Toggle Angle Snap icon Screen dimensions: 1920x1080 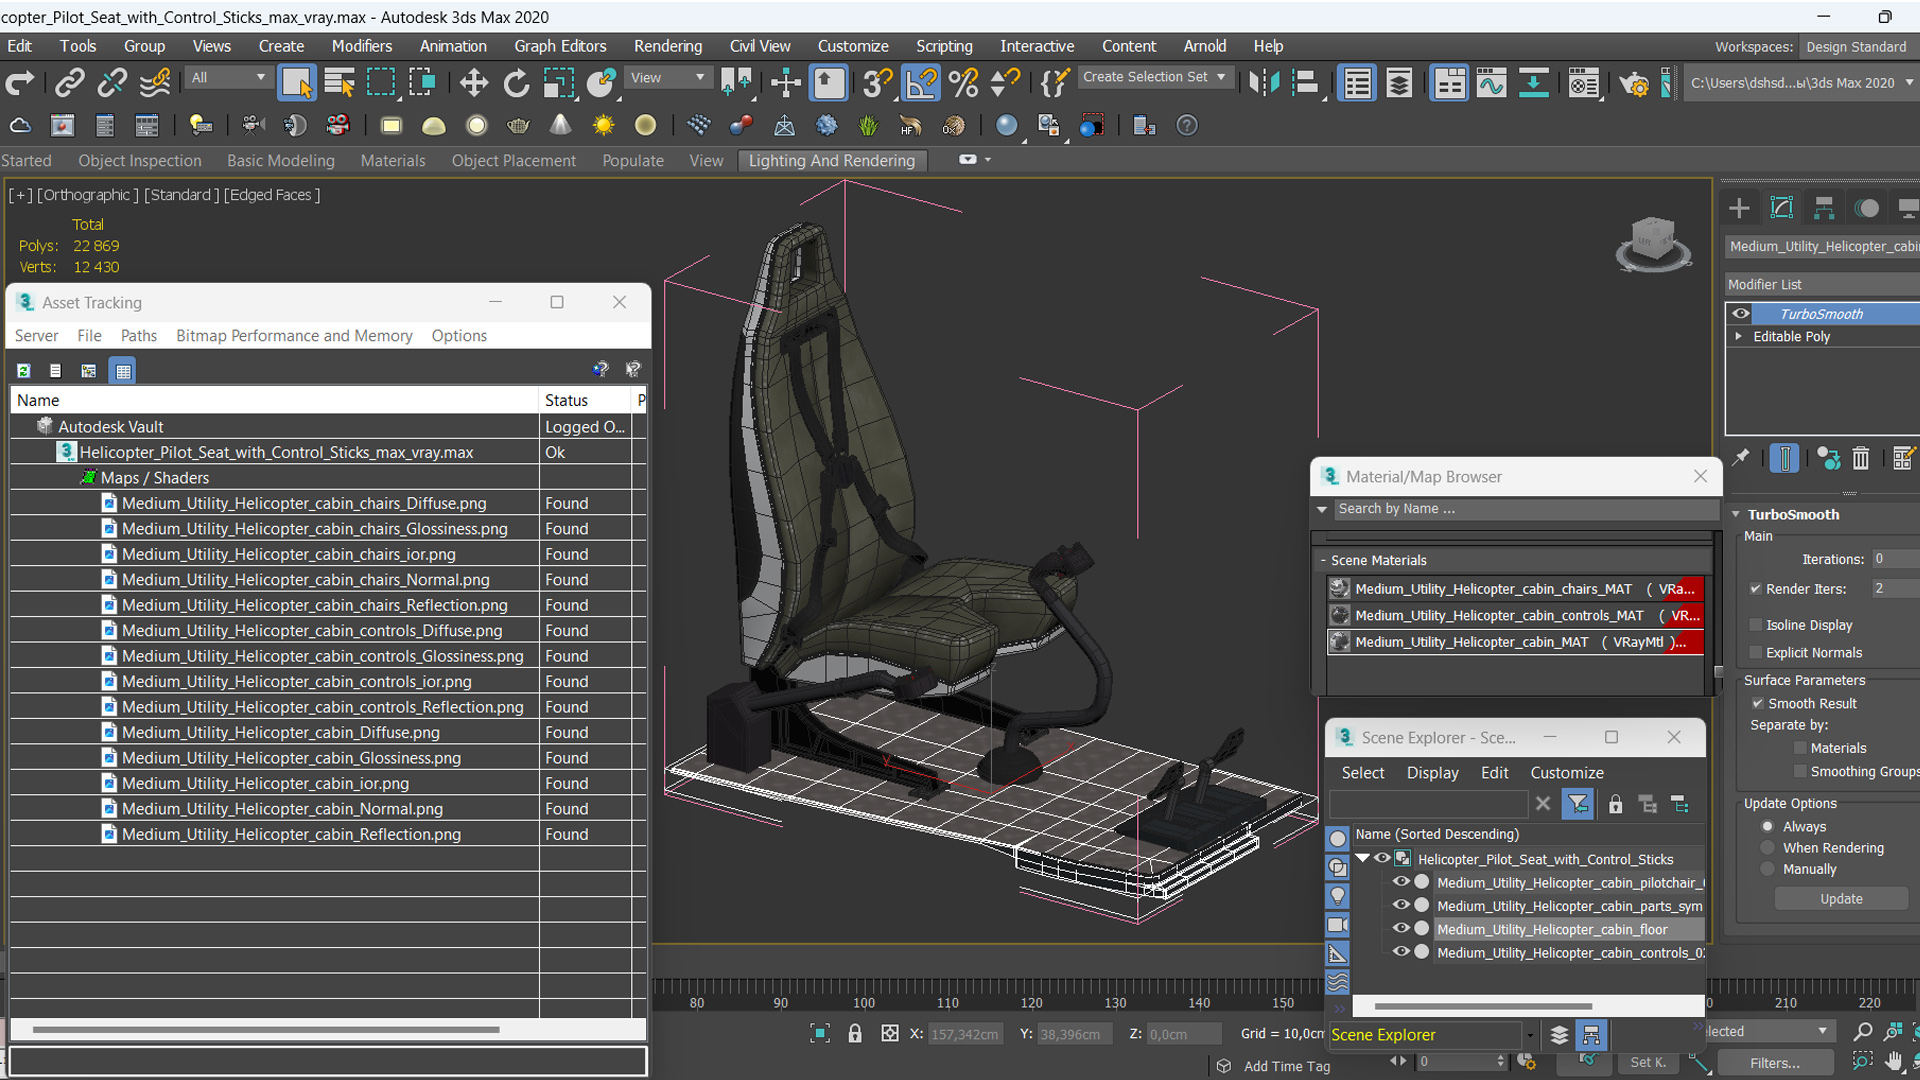[x=921, y=83]
